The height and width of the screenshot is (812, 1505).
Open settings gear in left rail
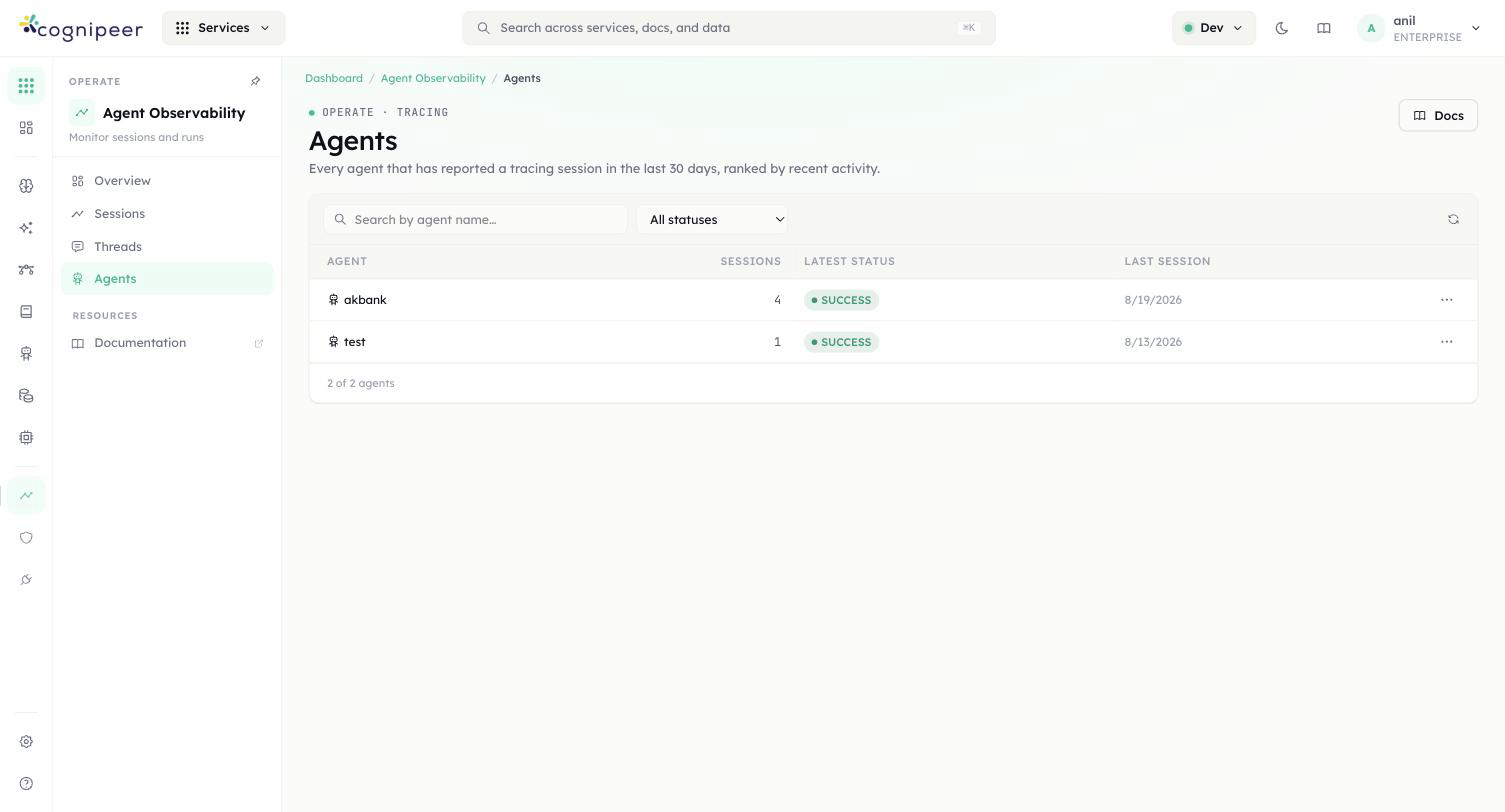coord(26,742)
